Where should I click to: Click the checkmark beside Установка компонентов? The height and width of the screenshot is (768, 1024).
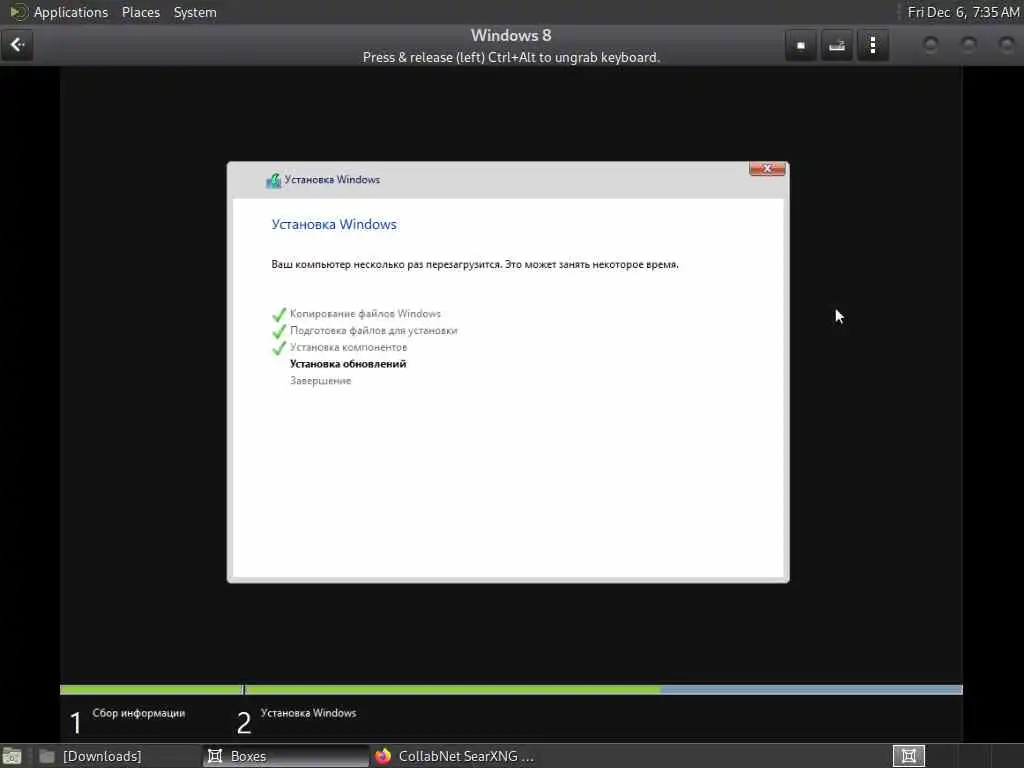point(279,347)
